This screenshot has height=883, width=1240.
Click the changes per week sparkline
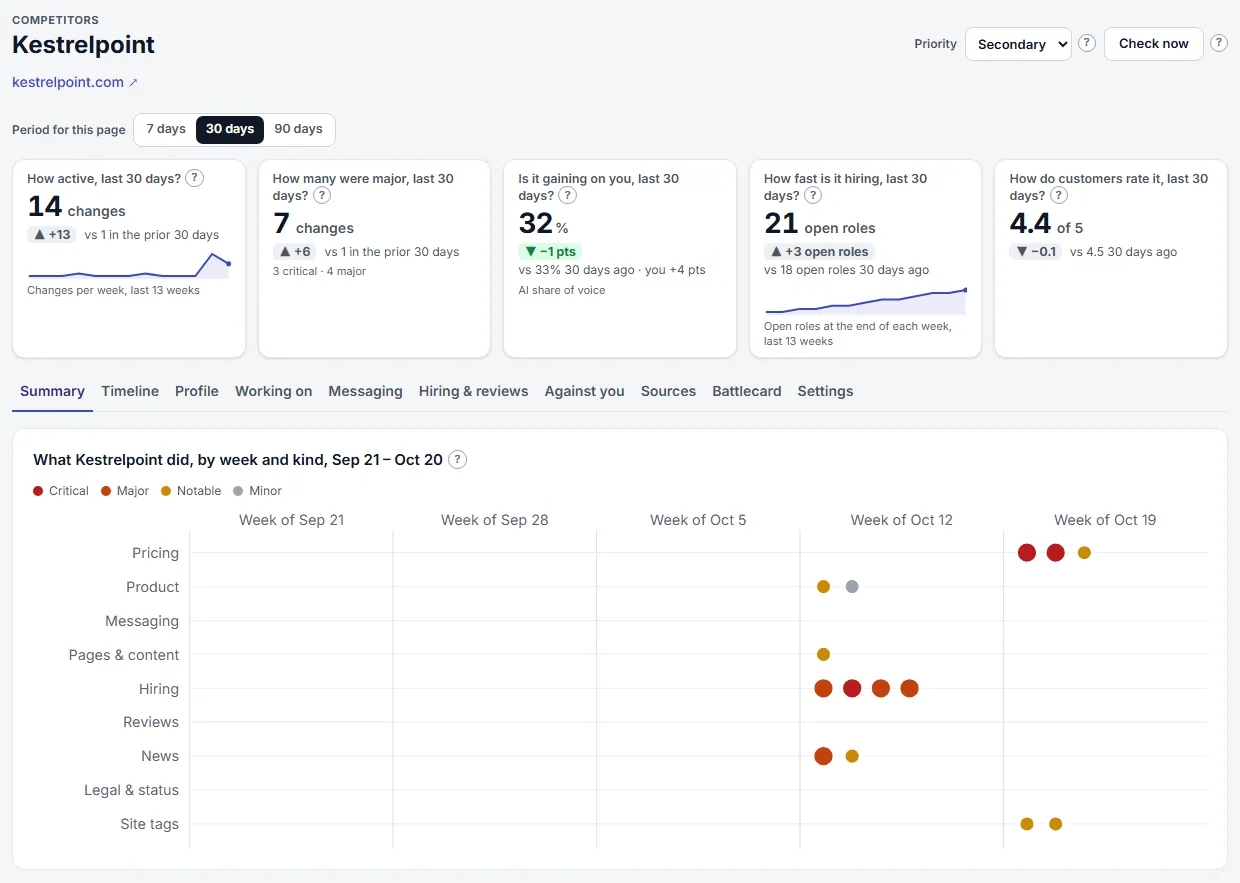coord(129,265)
